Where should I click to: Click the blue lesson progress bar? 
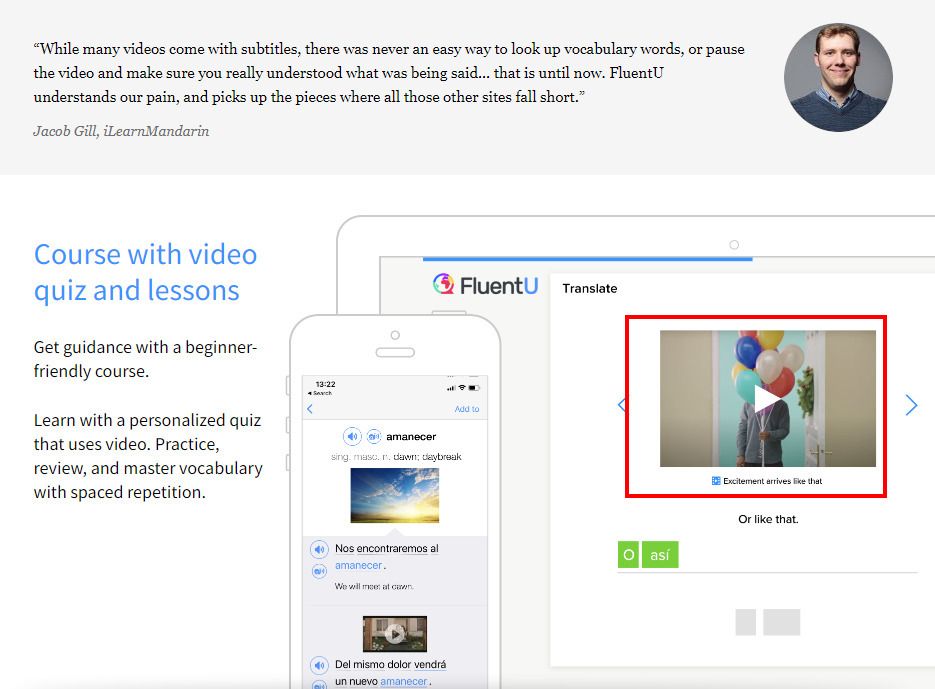tap(587, 259)
